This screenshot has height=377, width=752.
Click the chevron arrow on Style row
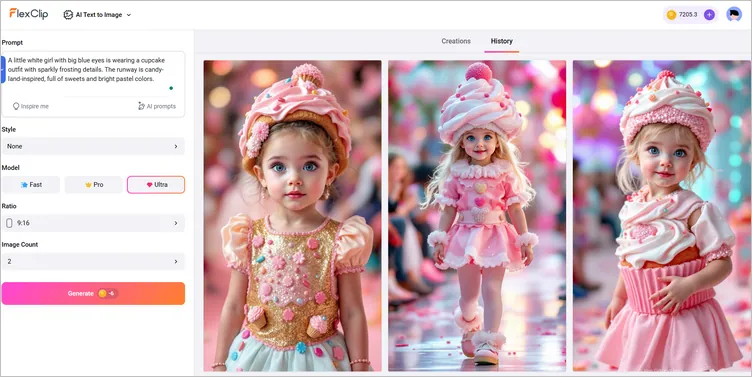point(176,146)
